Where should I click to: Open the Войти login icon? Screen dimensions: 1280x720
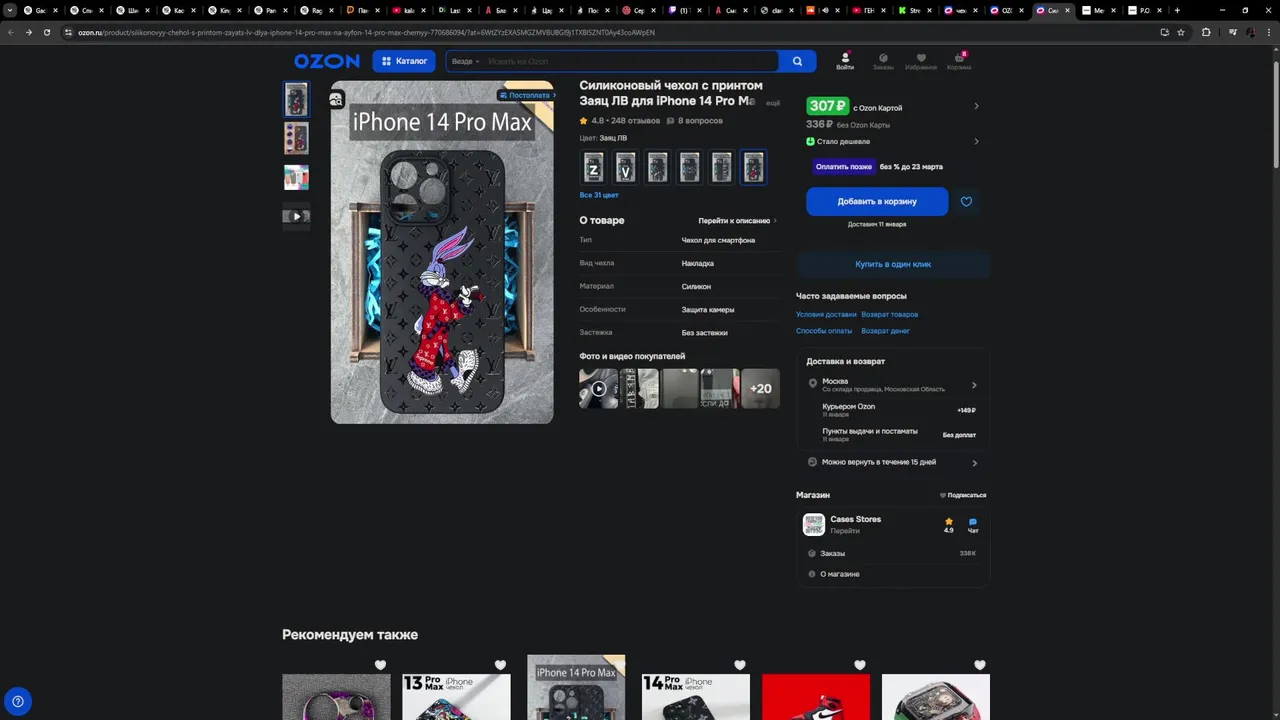pyautogui.click(x=845, y=61)
